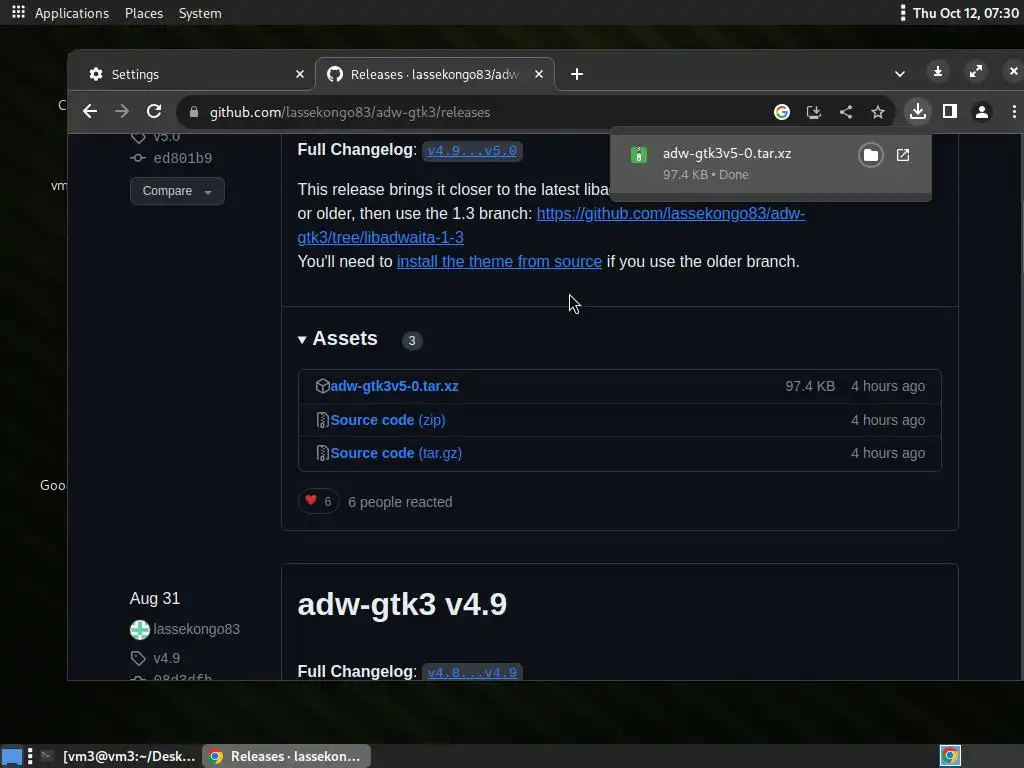Viewport: 1024px width, 768px height.
Task: Bookmark this page with the star icon
Action: pyautogui.click(x=878, y=112)
